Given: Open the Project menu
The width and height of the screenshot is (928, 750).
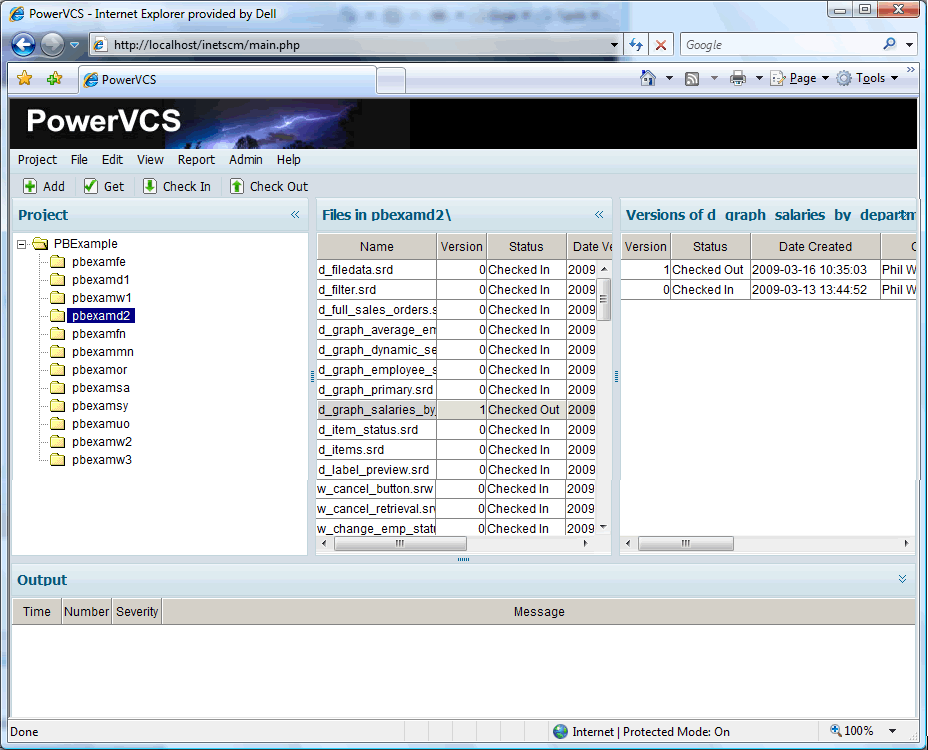Looking at the screenshot, I should [37, 160].
